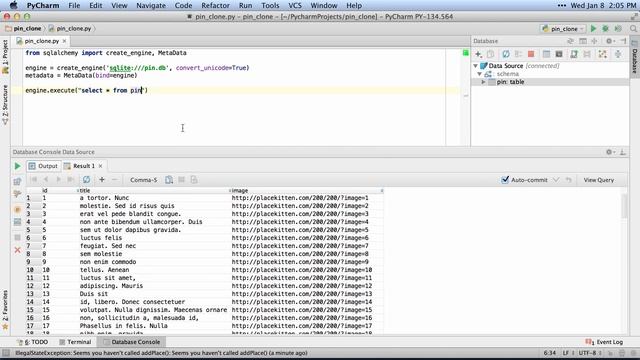
Task: Click the LF line separator in status bar
Action: [x=567, y=353]
